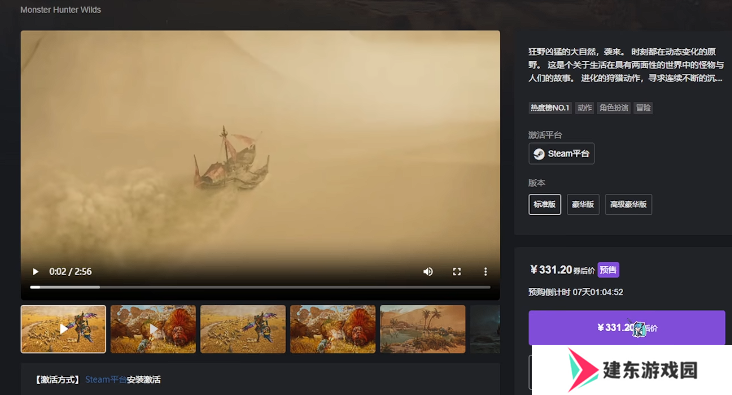Enter fullscreen mode for the video
The height and width of the screenshot is (395, 732).
[457, 272]
